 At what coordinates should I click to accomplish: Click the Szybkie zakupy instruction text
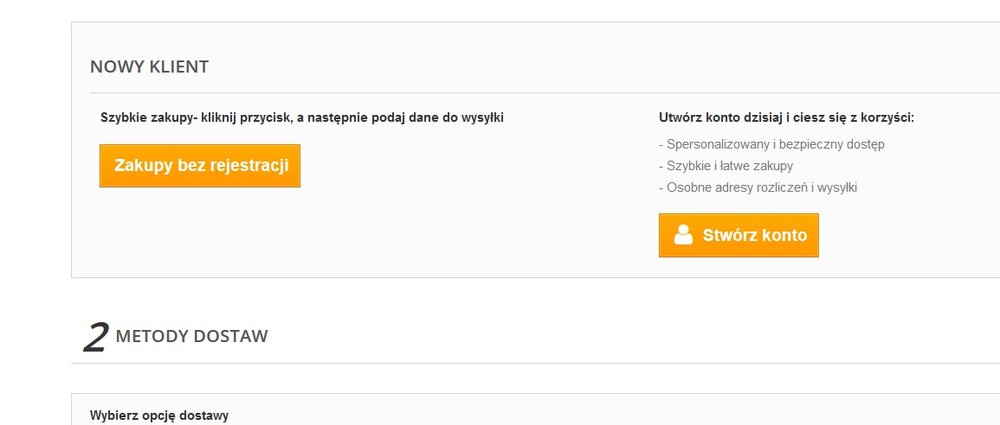pos(302,118)
